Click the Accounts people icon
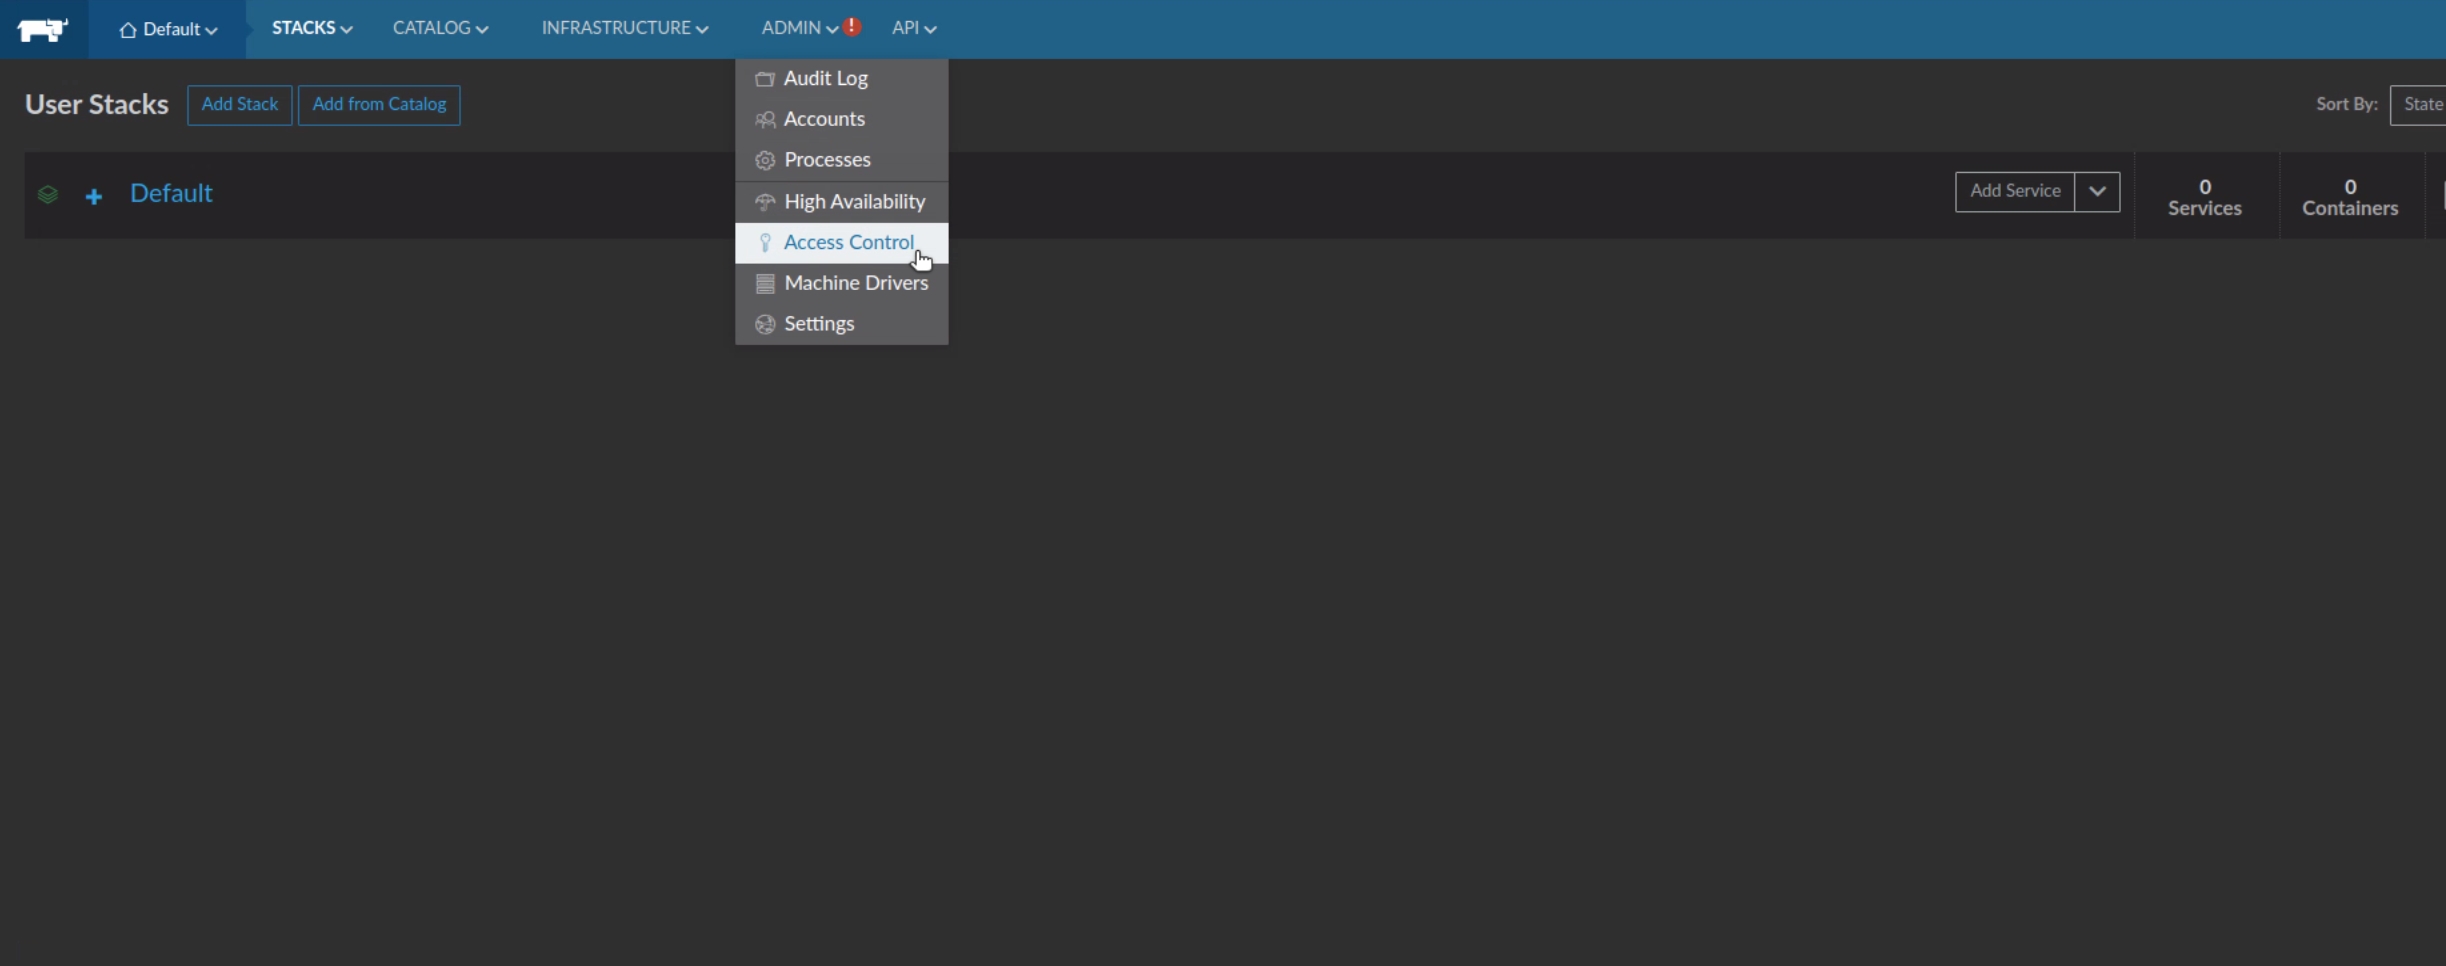Screen dimensions: 2446x966 tap(765, 120)
